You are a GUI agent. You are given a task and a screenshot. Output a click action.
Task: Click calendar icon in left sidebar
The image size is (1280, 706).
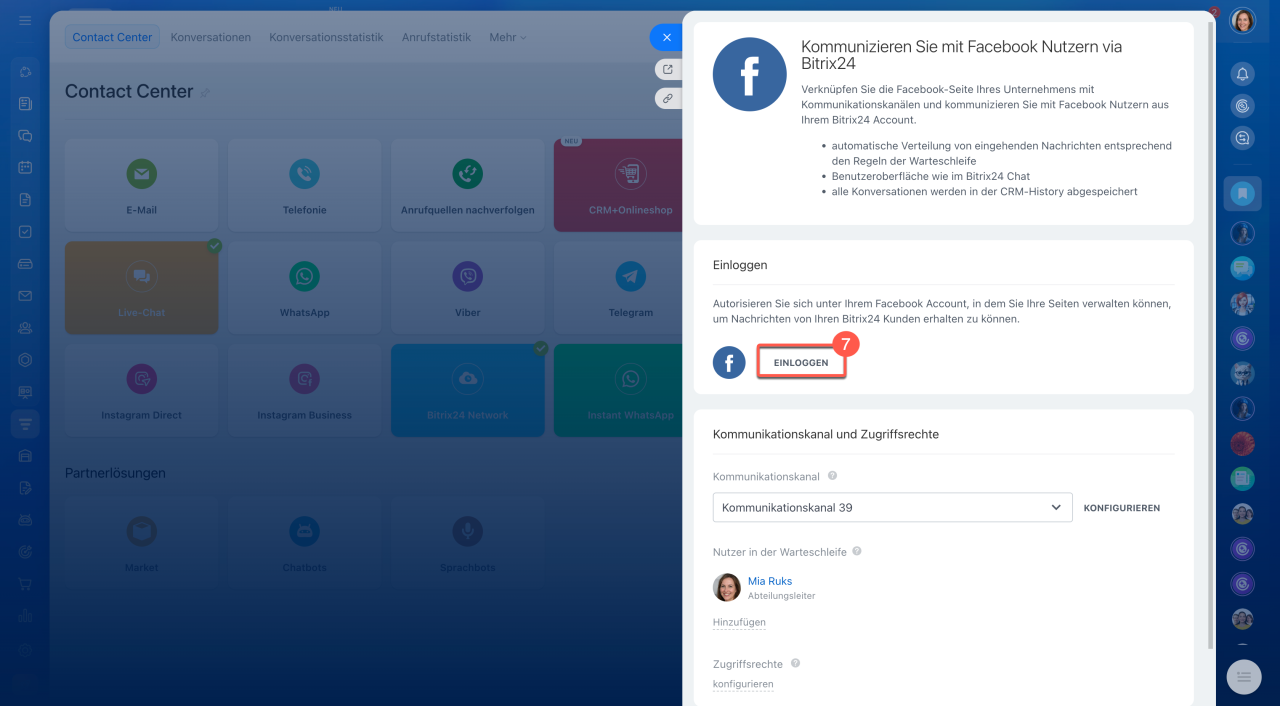point(25,167)
